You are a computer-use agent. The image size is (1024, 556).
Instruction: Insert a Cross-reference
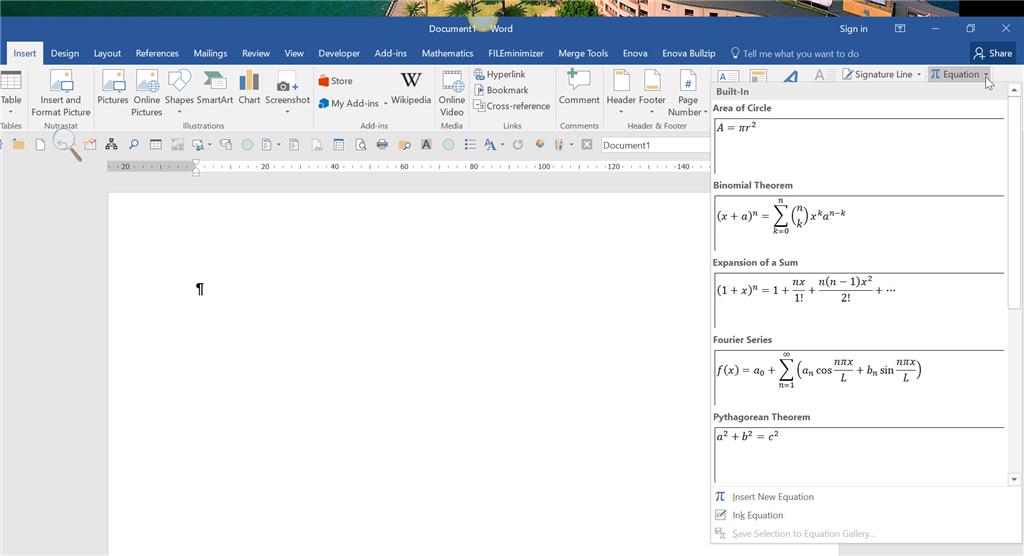(511, 106)
